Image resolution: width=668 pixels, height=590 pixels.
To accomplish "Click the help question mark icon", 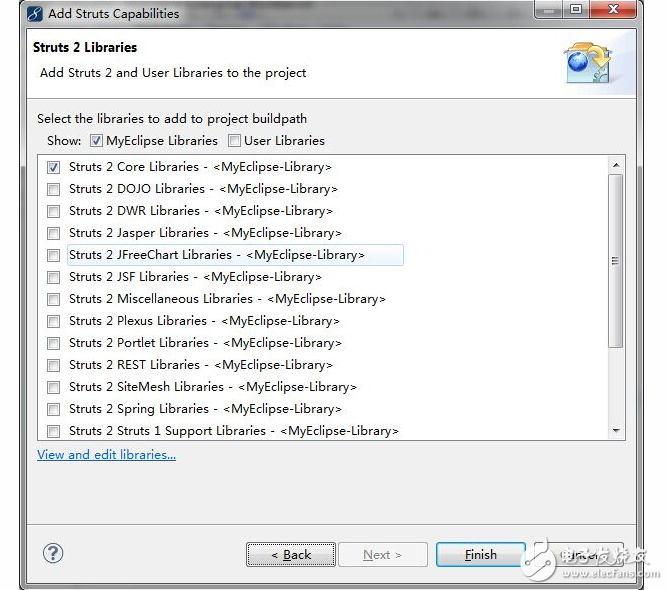I will 53,553.
